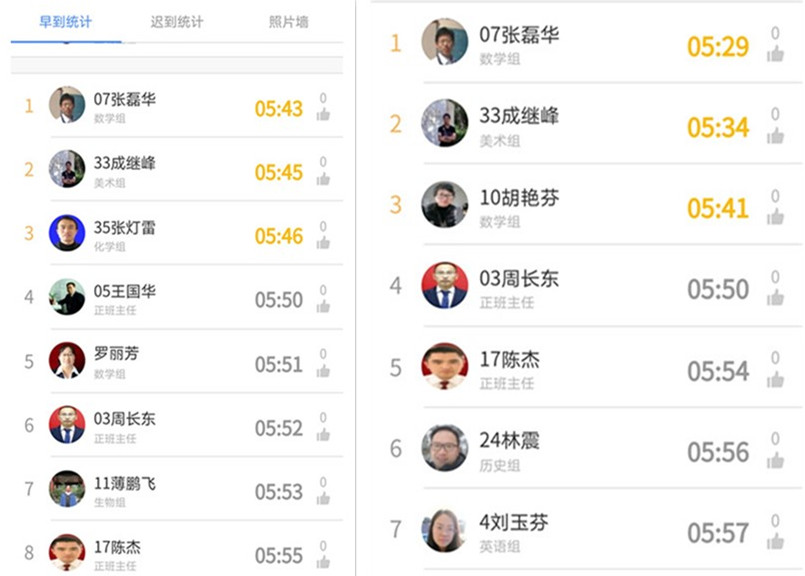Toggle like on 周长东's 05:52 entry

pos(323,434)
